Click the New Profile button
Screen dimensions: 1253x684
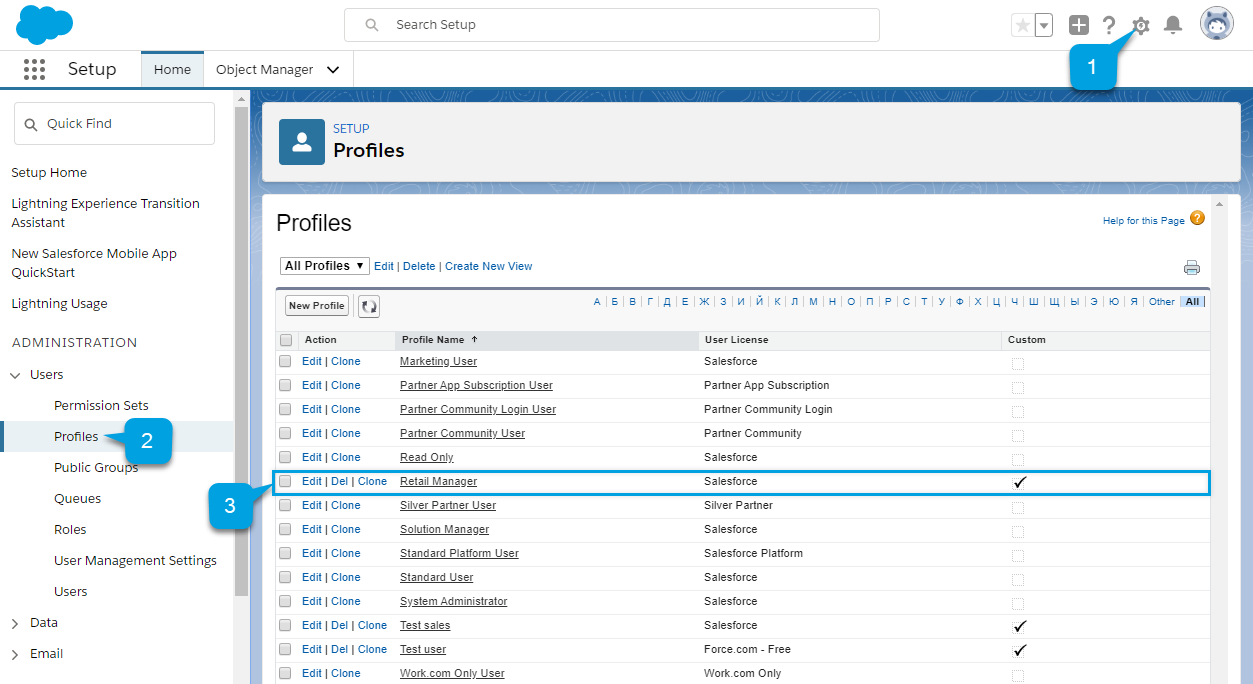(x=316, y=306)
